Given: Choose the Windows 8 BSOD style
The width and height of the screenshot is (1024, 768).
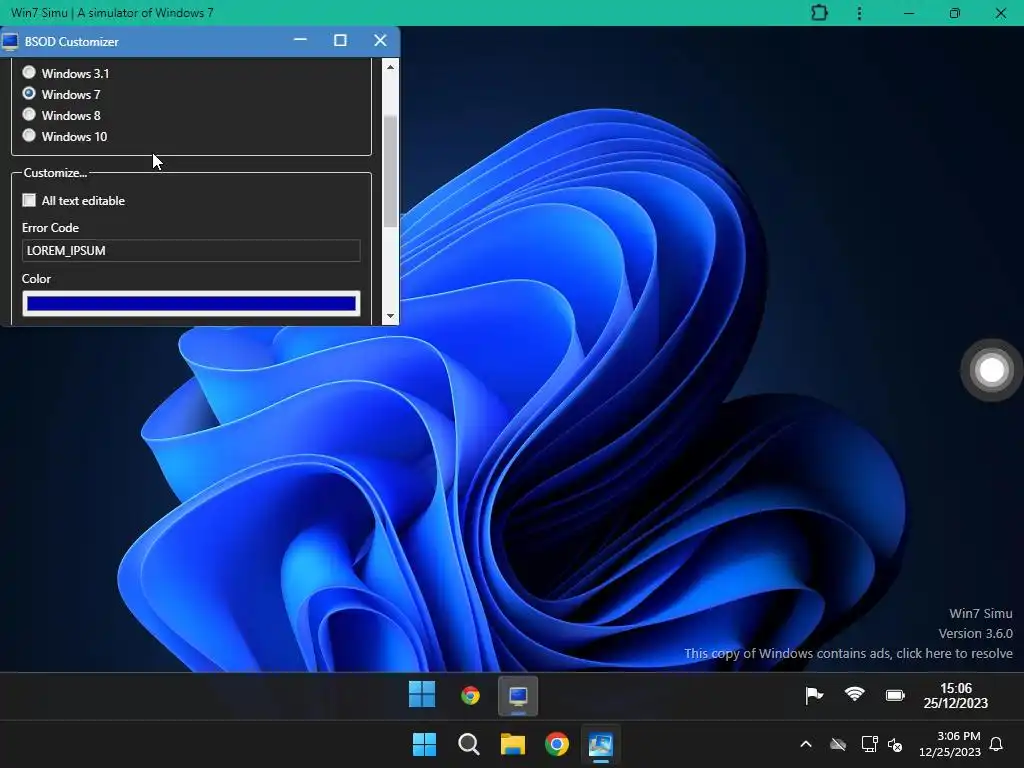Looking at the screenshot, I should click(29, 114).
